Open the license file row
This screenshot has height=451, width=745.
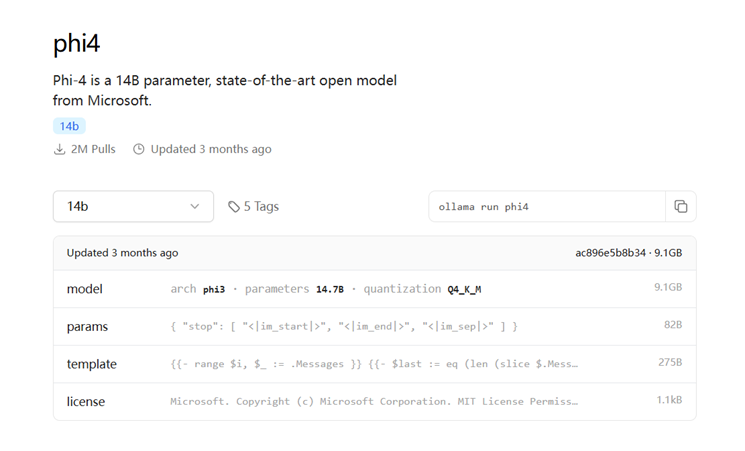(86, 402)
